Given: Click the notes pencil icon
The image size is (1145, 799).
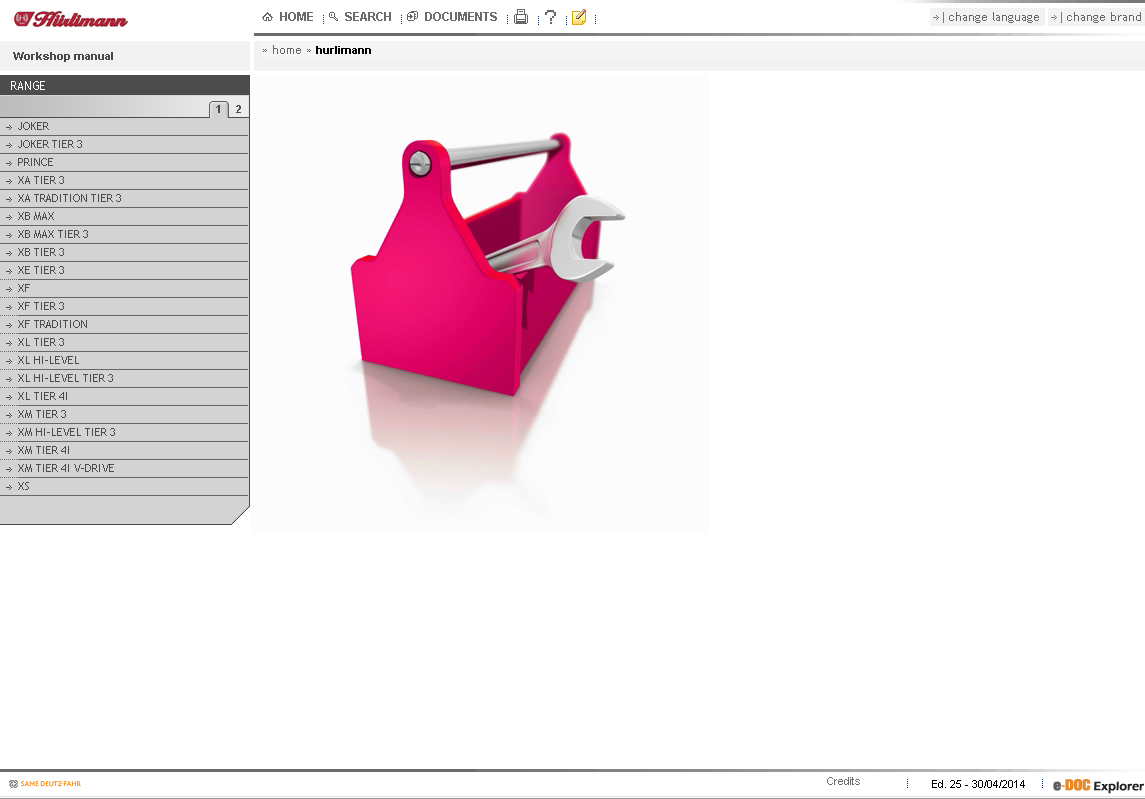Looking at the screenshot, I should 579,17.
